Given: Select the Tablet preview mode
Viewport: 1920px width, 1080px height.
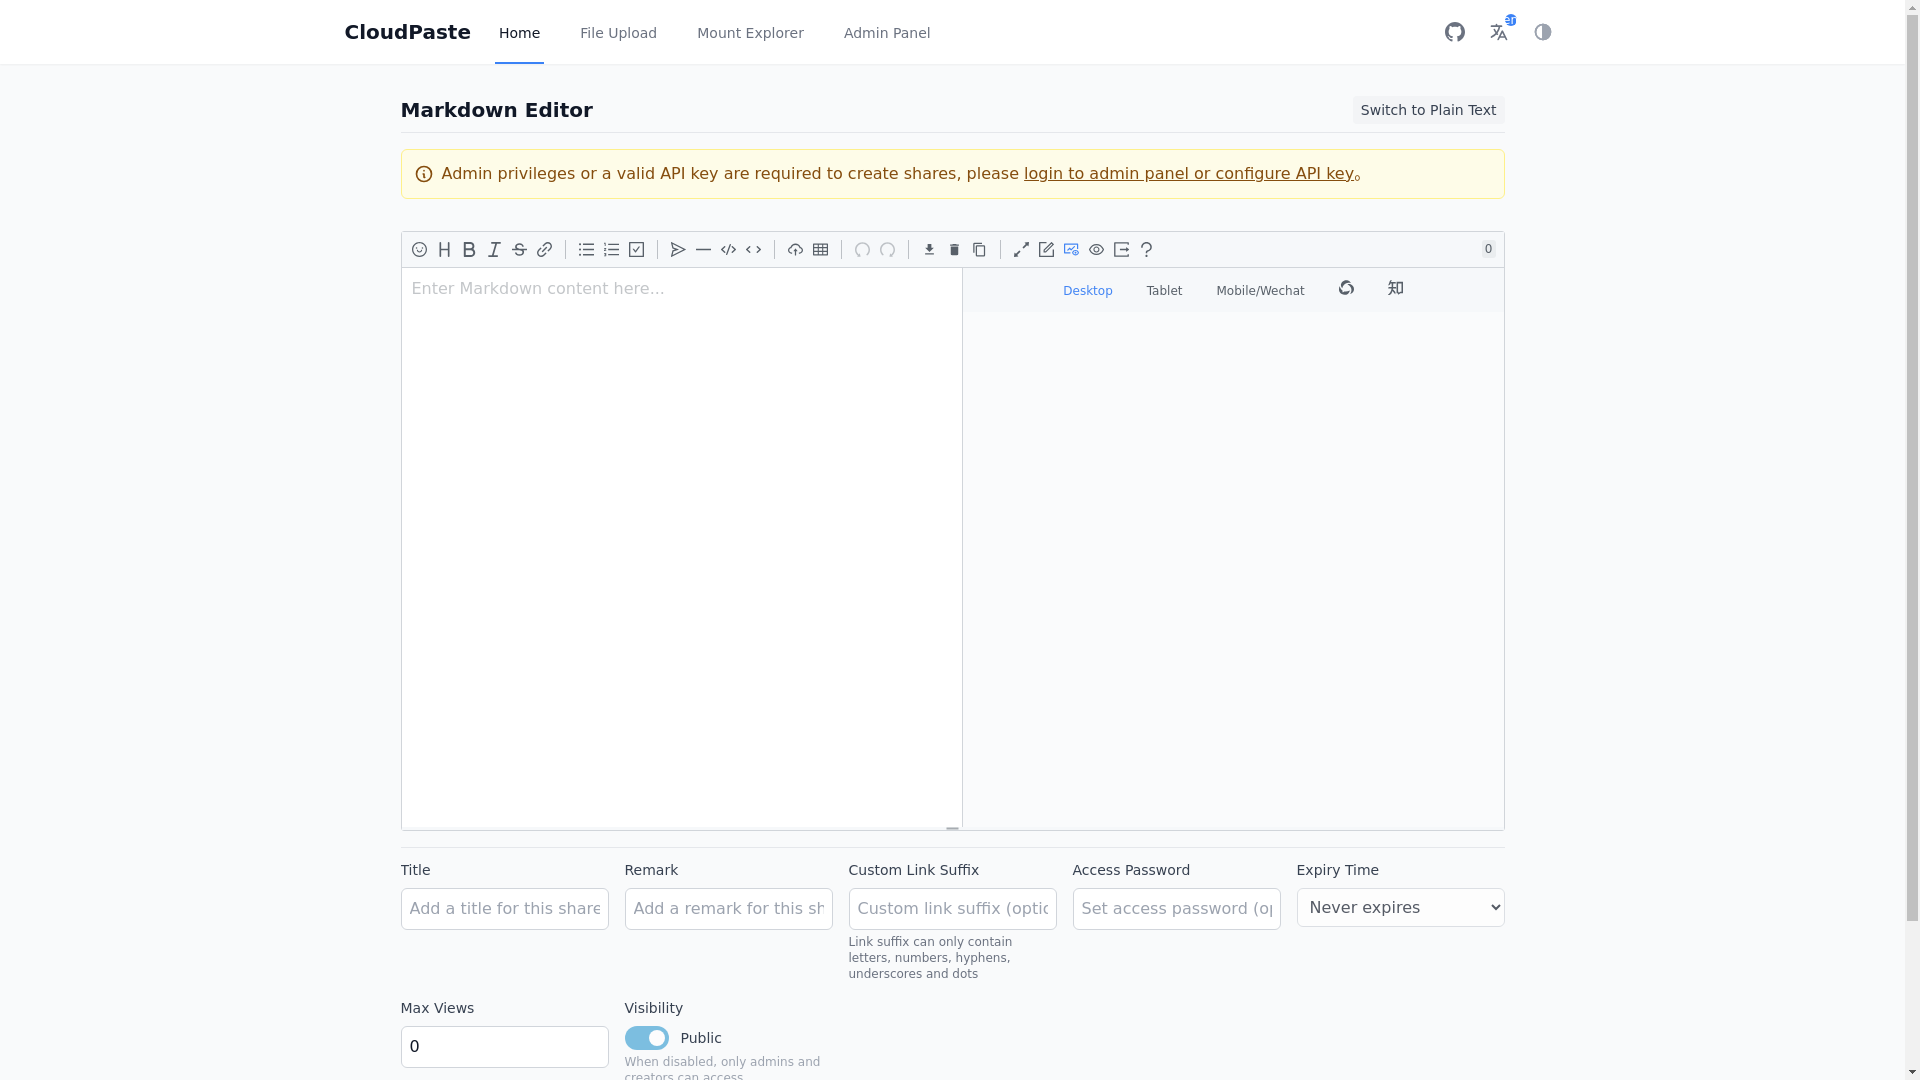Looking at the screenshot, I should pyautogui.click(x=1164, y=291).
